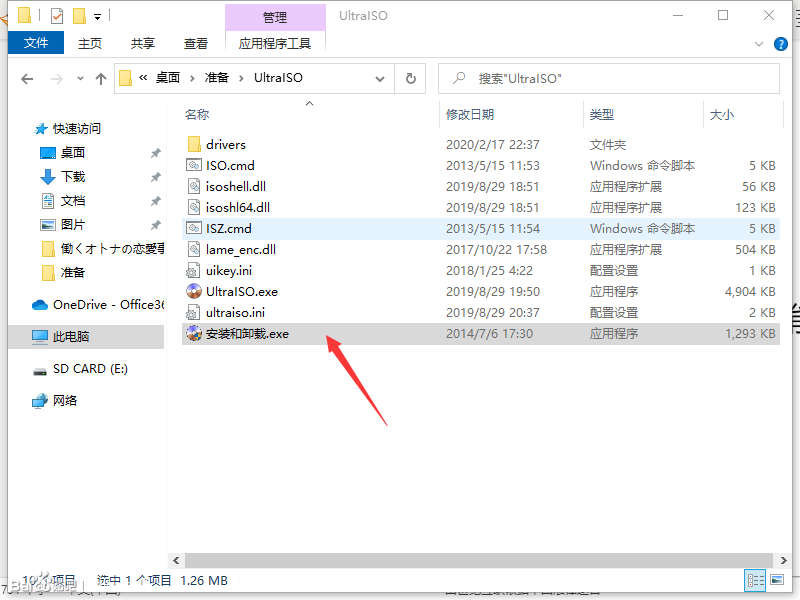
Task: Switch to large icons view layout
Action: [777, 580]
